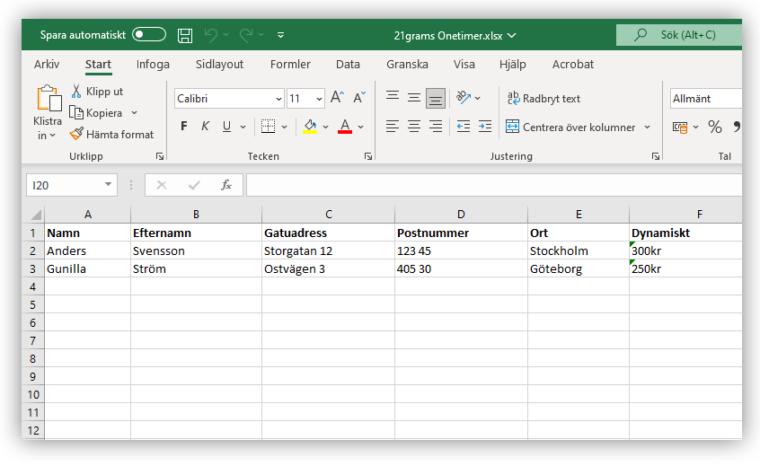Switch to the Visa tab

[464, 64]
